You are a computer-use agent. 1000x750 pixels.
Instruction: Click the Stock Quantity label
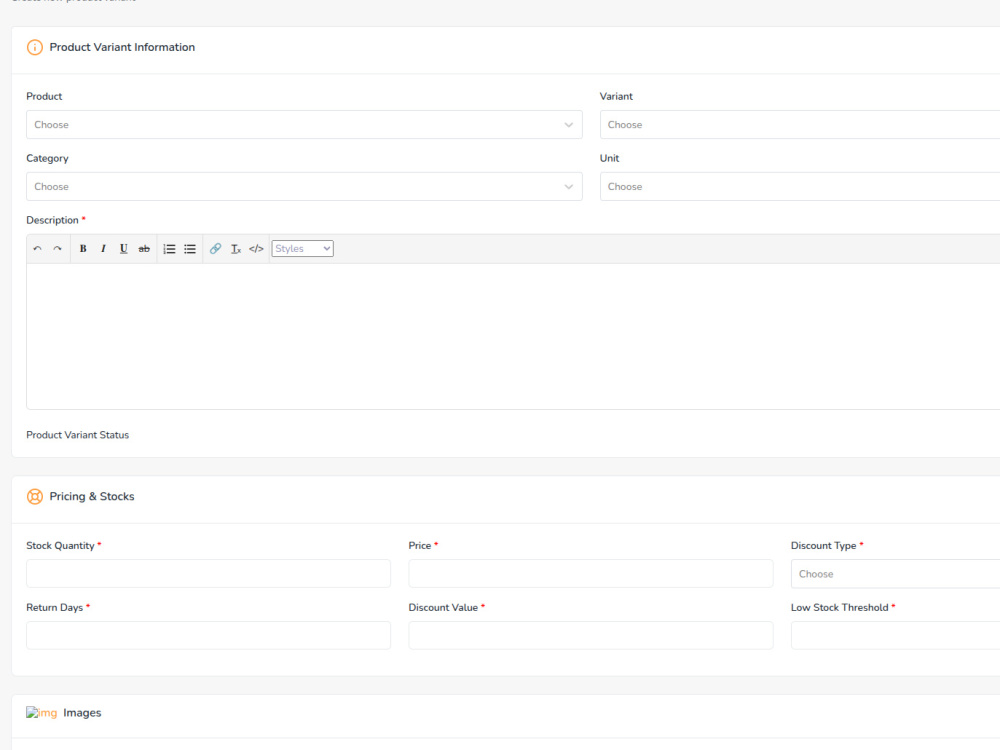60,545
